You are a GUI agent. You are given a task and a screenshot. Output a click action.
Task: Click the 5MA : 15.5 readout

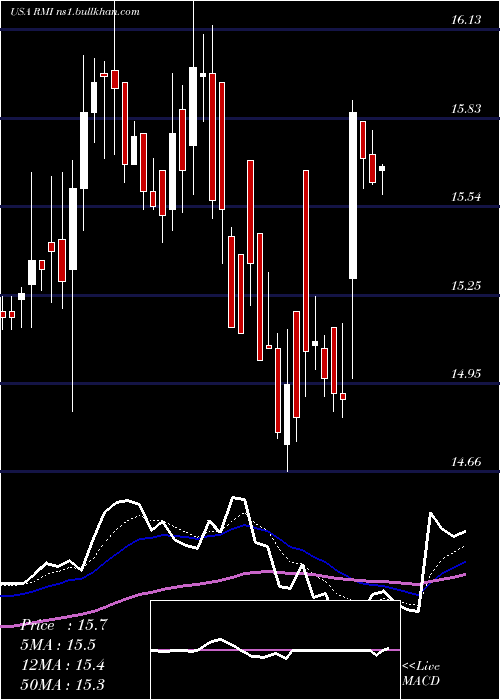click(x=58, y=645)
